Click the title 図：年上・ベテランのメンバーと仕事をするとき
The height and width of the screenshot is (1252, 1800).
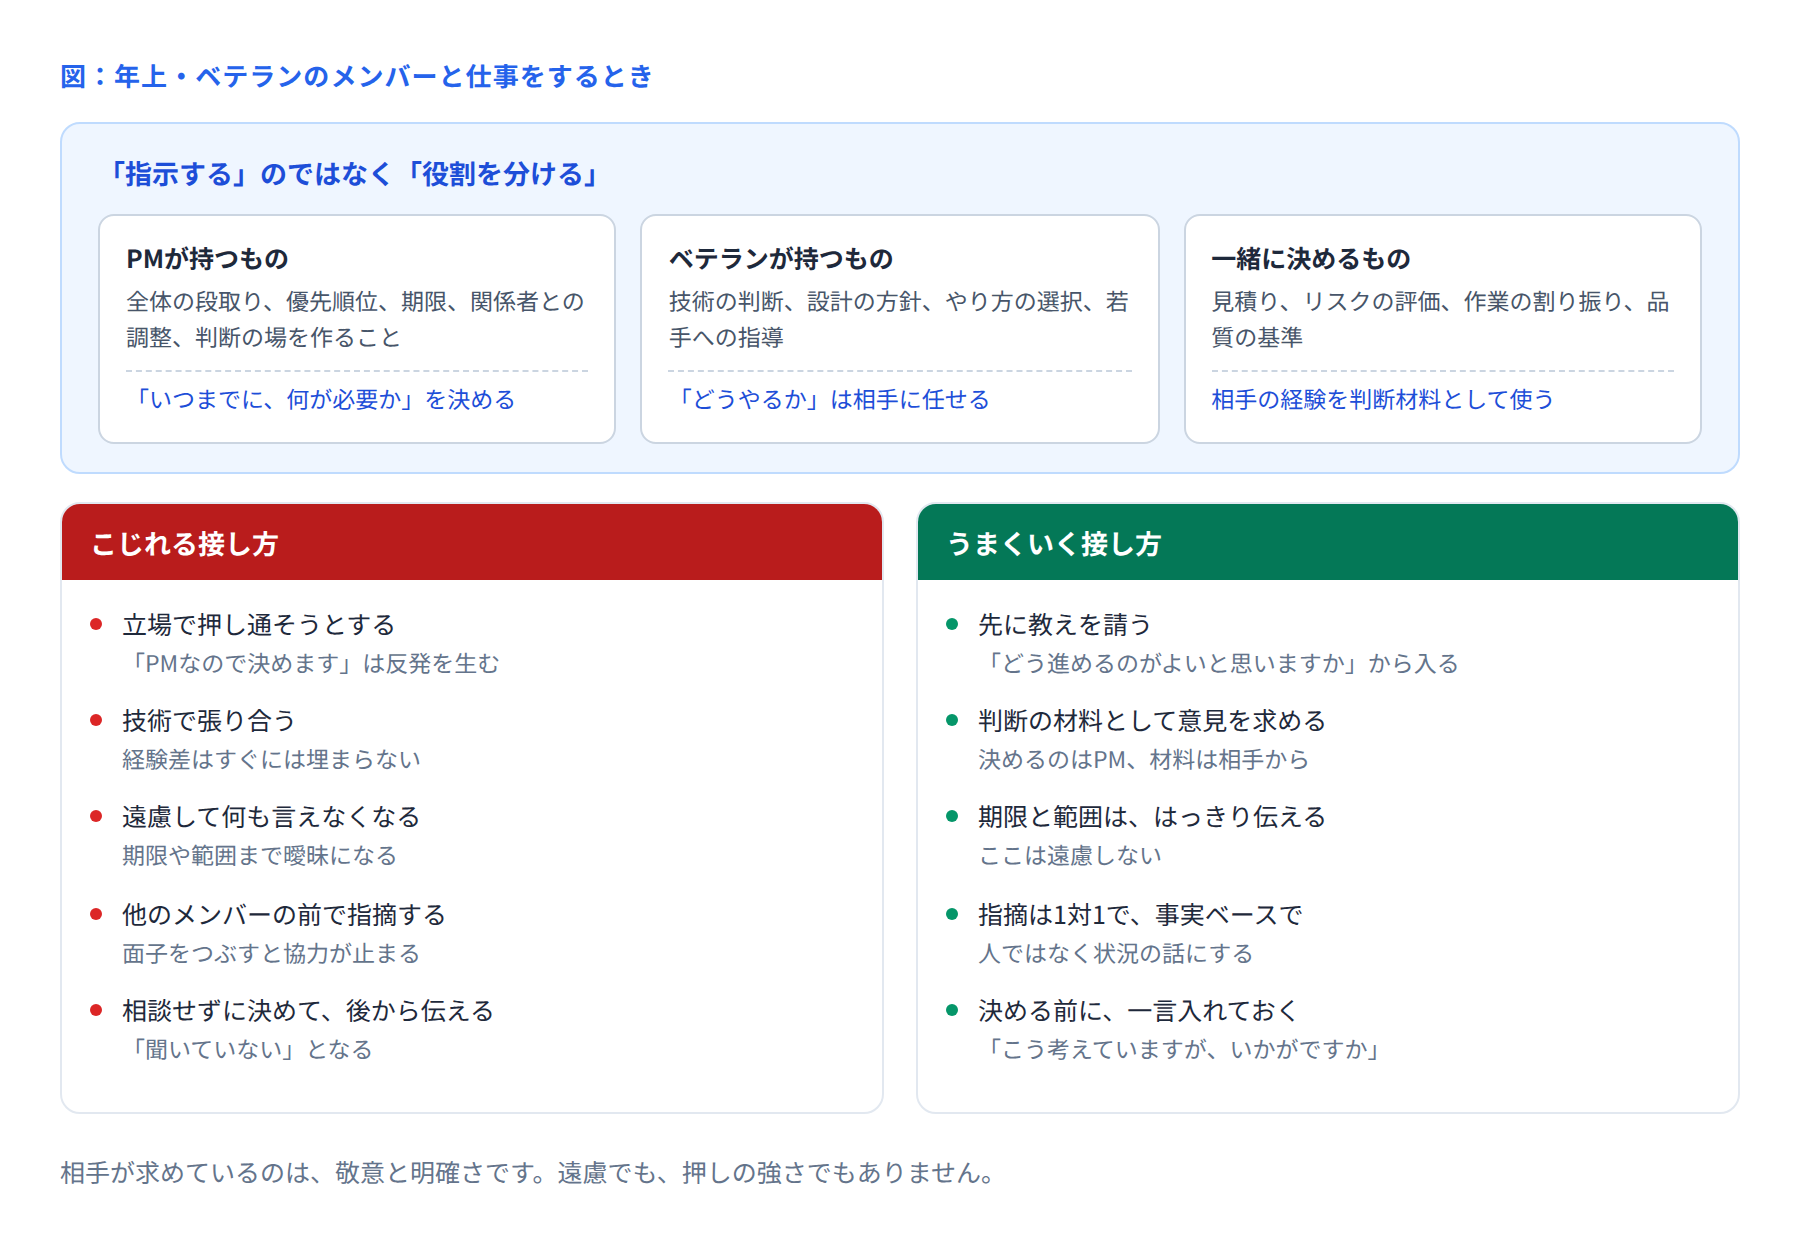click(x=356, y=76)
